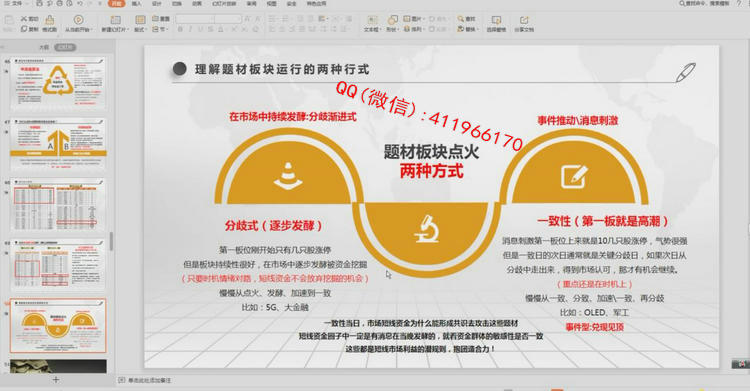Open the Find magnifier tool
Image resolution: width=750 pixels, height=391 pixels.
click(460, 19)
